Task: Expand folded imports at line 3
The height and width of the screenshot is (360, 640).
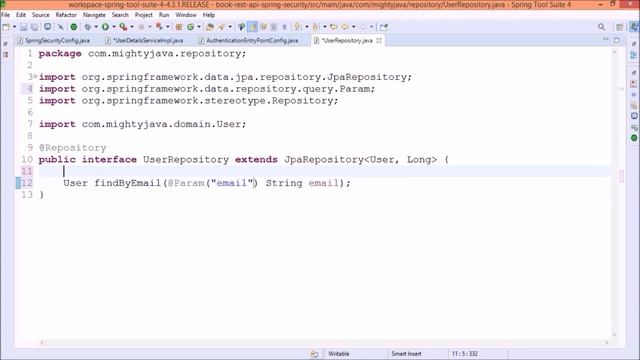Action: [35, 76]
